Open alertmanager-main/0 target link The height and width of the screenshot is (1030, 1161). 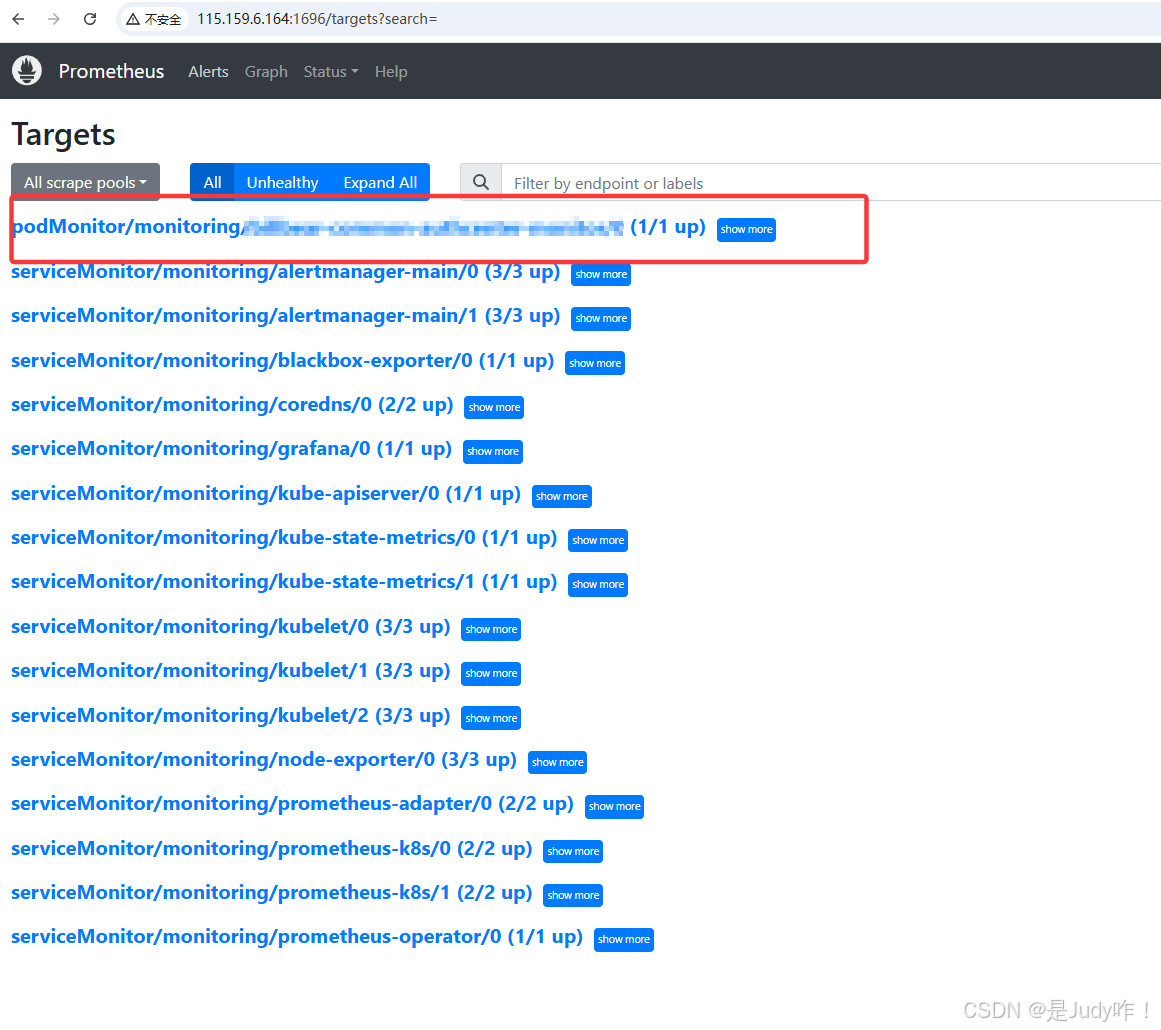point(285,272)
